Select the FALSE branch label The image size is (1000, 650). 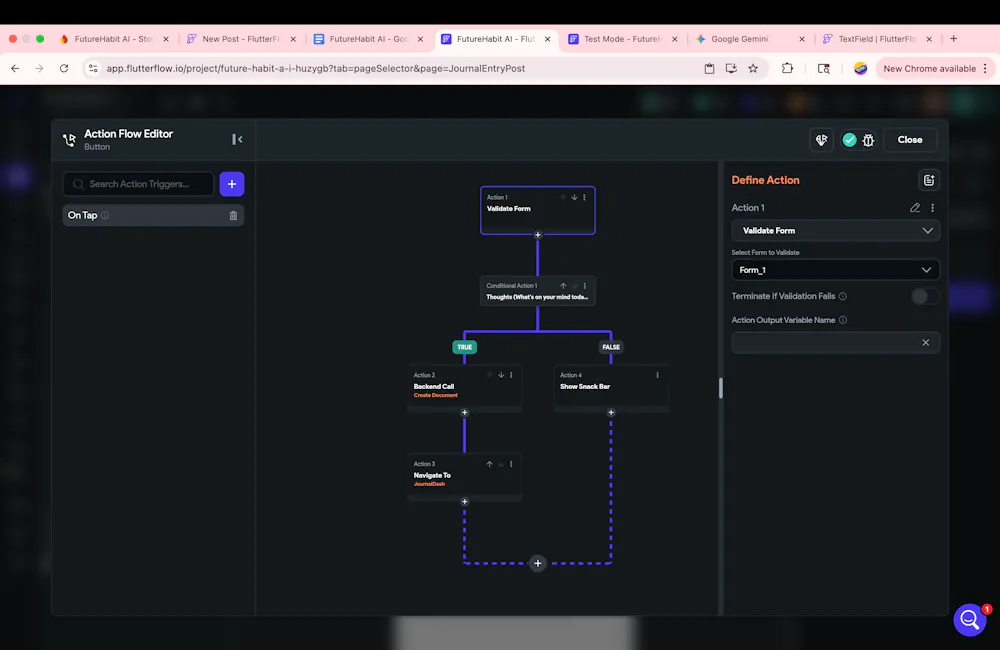coord(611,347)
